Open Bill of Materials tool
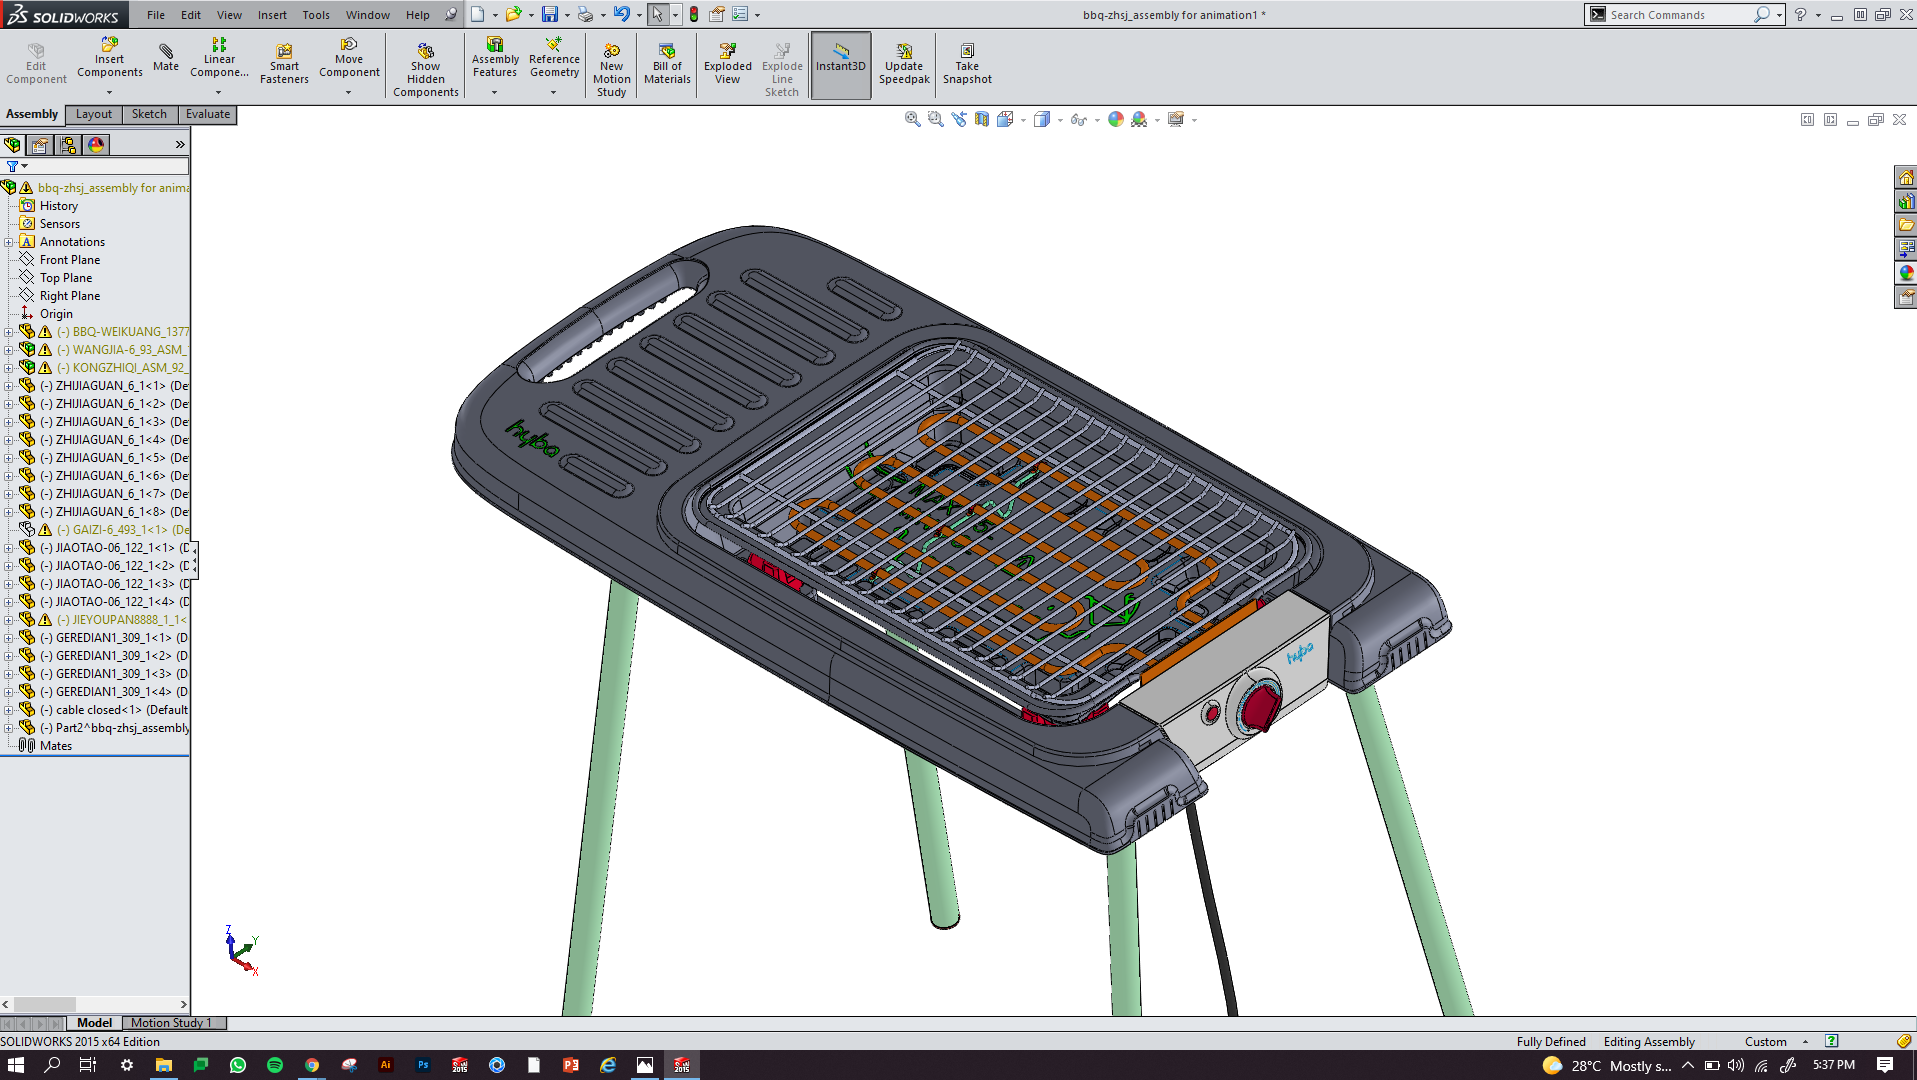 coord(667,64)
